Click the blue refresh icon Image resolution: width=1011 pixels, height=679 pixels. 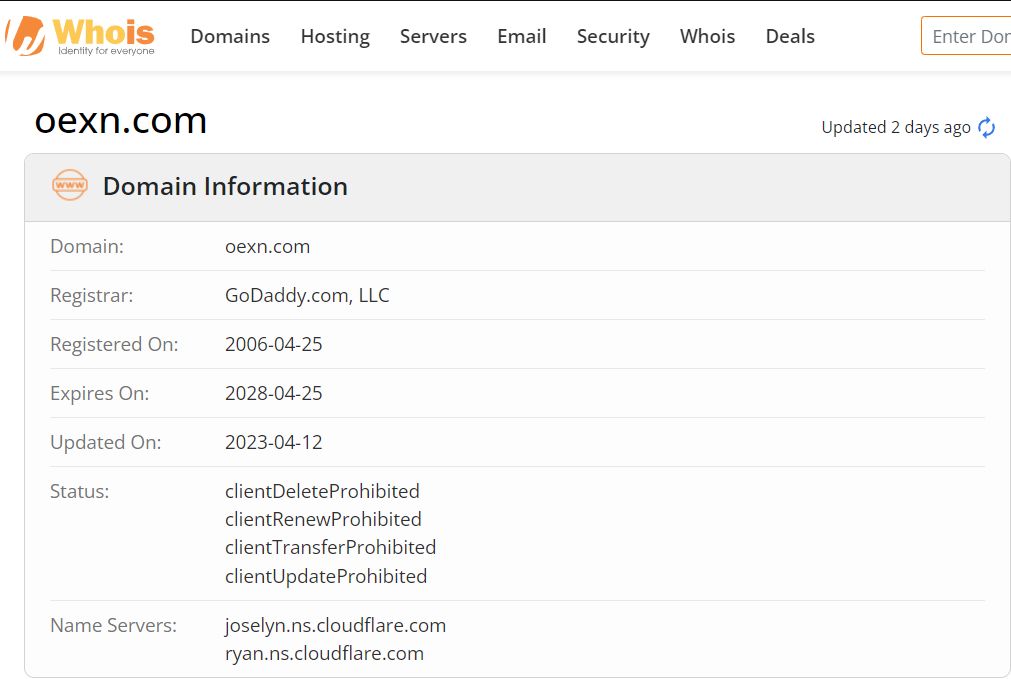point(986,128)
